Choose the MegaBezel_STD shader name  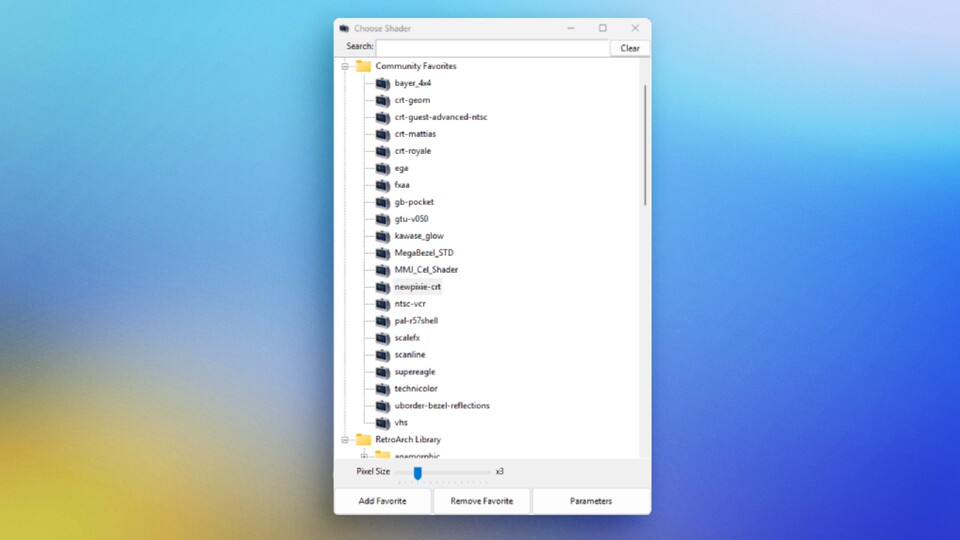[424, 253]
